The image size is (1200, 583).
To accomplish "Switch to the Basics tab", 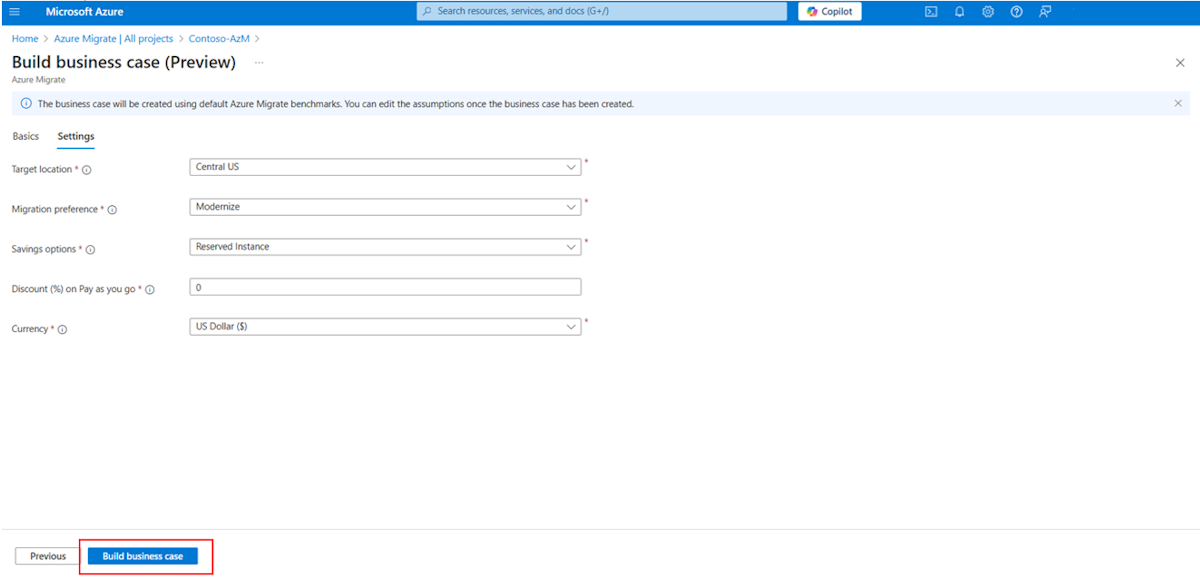I will 25,135.
